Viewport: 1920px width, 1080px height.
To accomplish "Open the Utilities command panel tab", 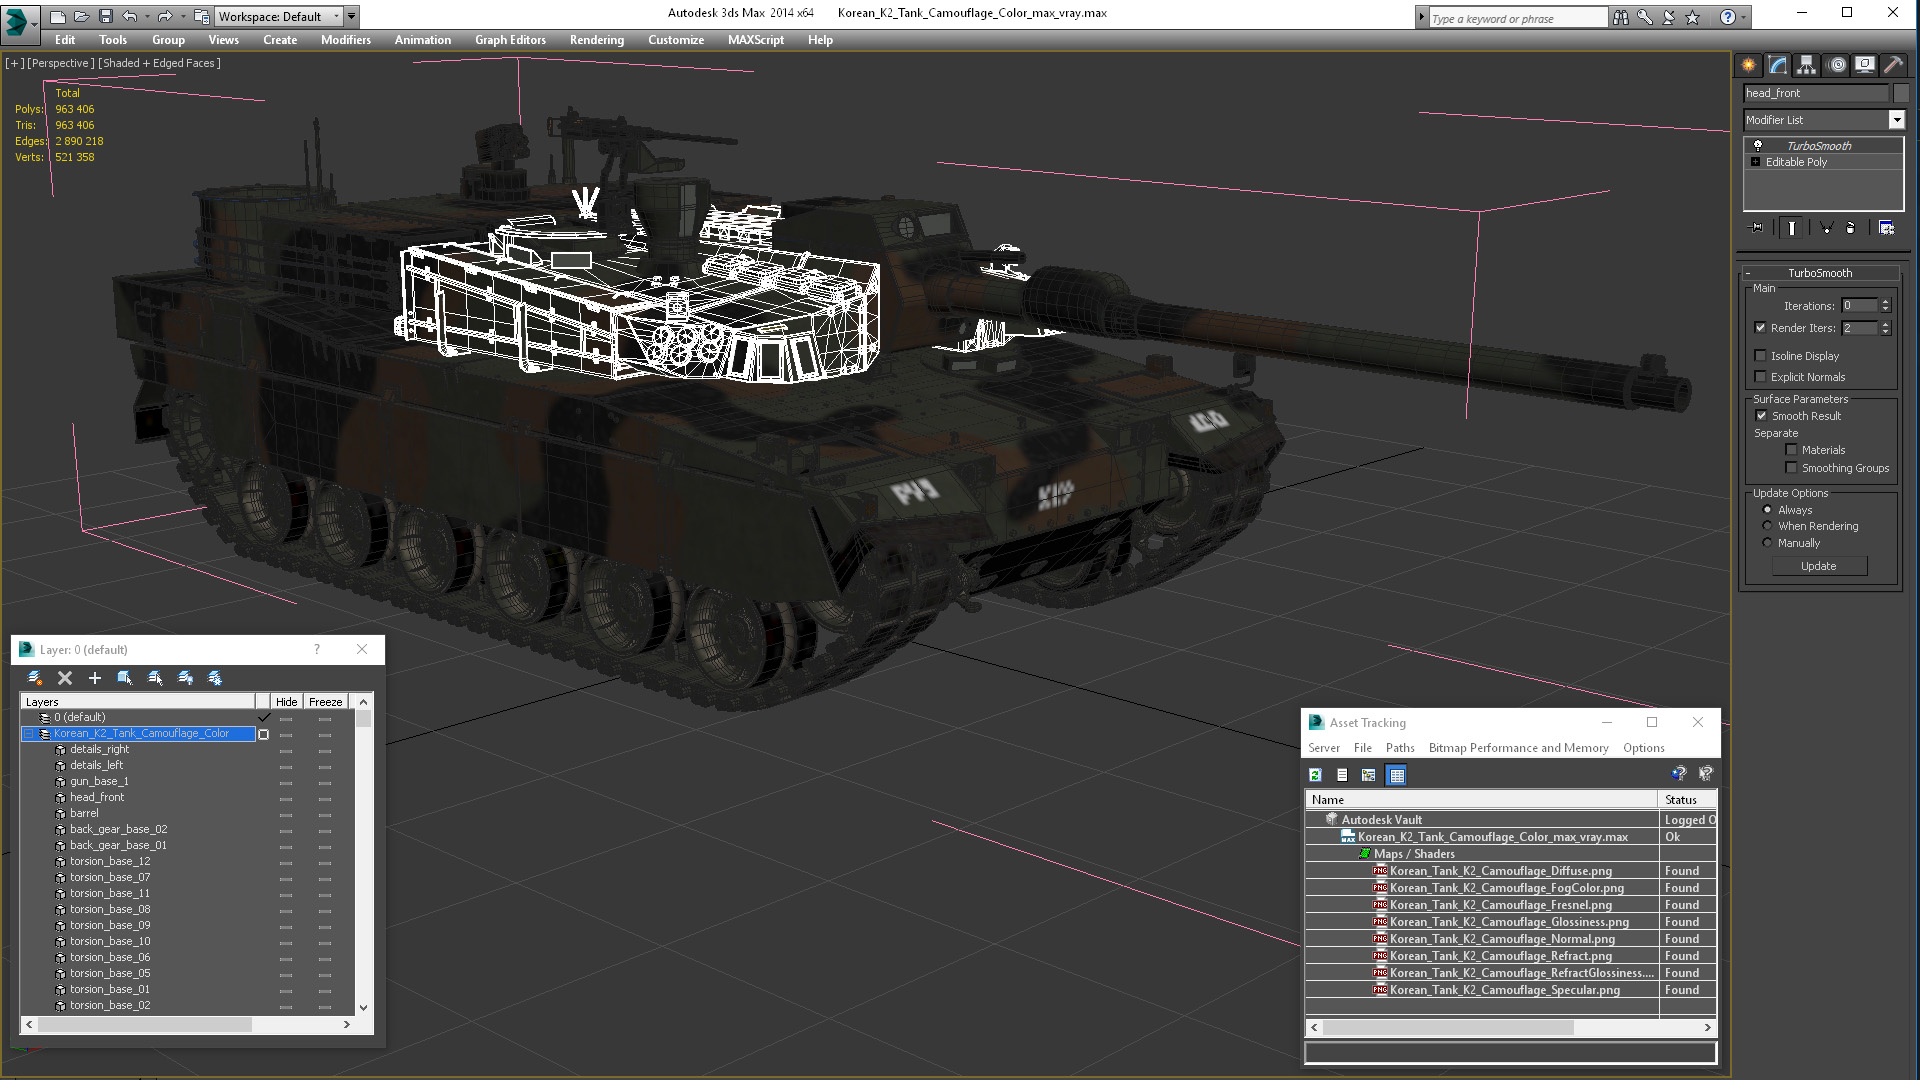I will point(1893,65).
